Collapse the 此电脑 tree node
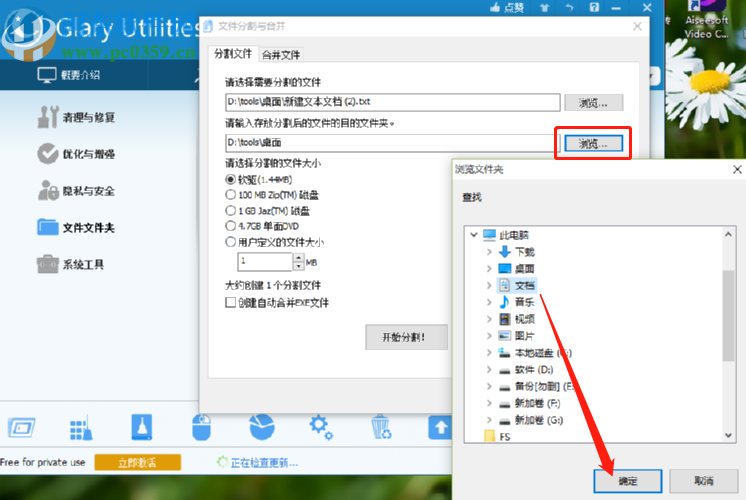The image size is (746, 500). (x=473, y=235)
